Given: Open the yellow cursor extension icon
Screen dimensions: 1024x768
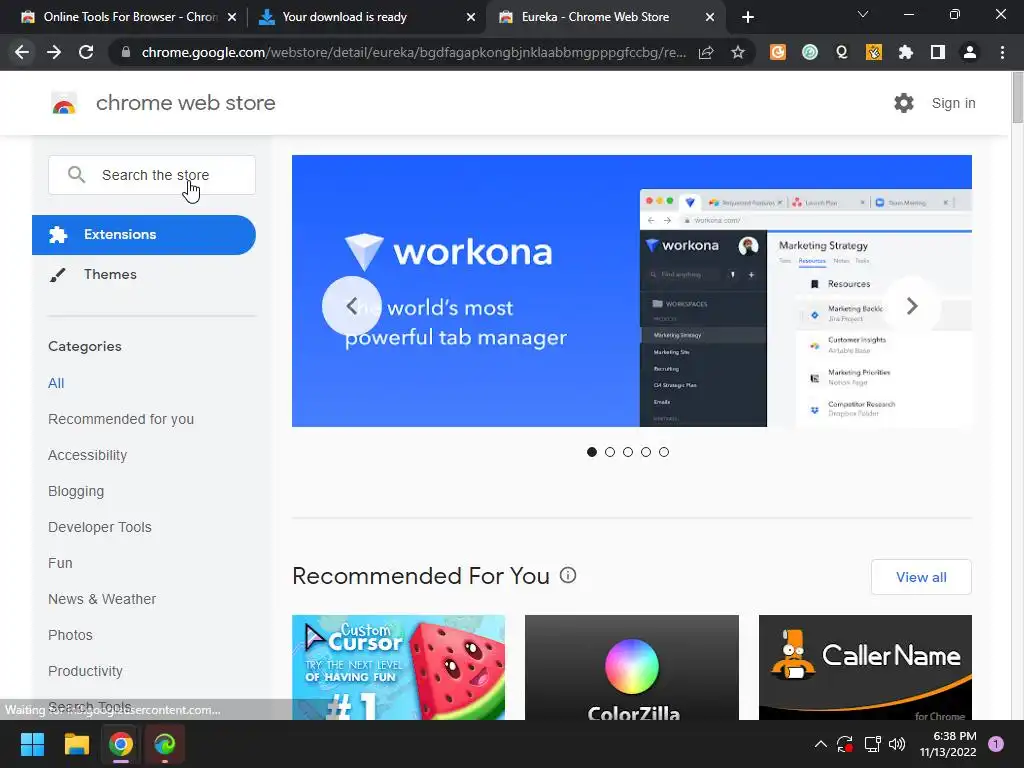Looking at the screenshot, I should pyautogui.click(x=874, y=52).
